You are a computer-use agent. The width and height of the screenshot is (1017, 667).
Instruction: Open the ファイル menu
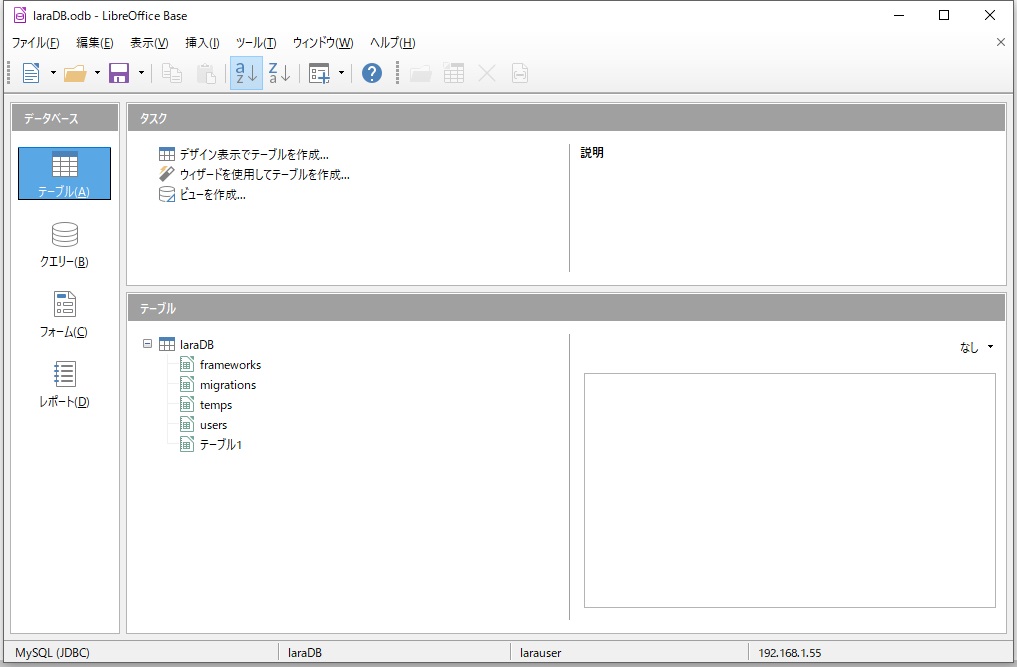pyautogui.click(x=35, y=43)
